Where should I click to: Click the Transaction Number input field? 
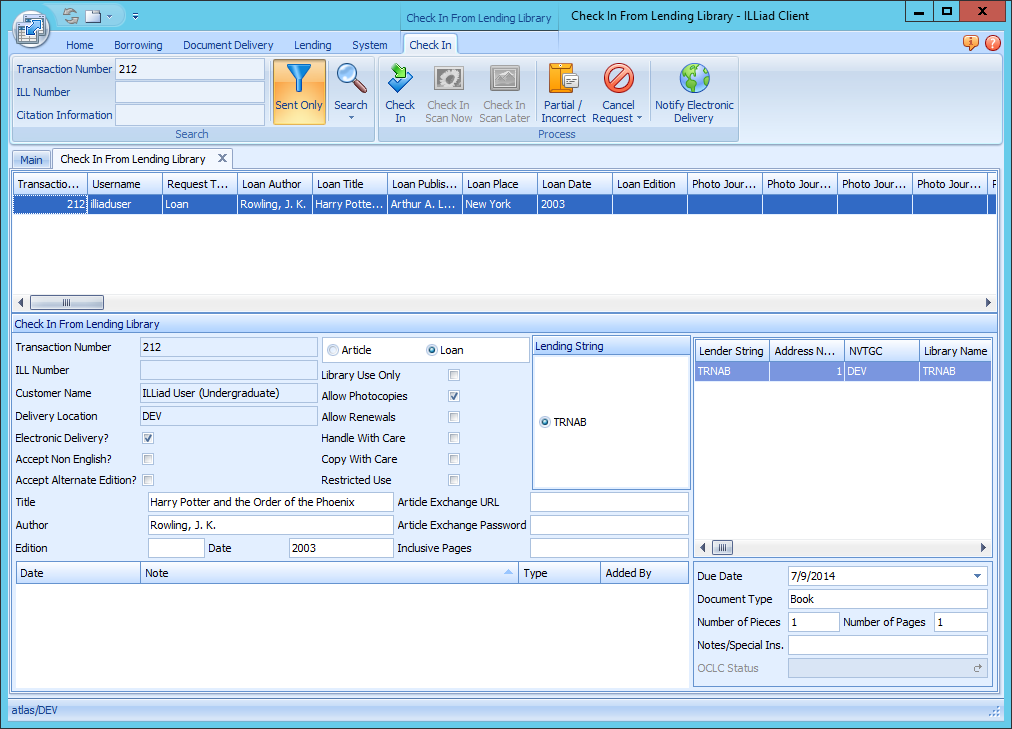(x=189, y=69)
